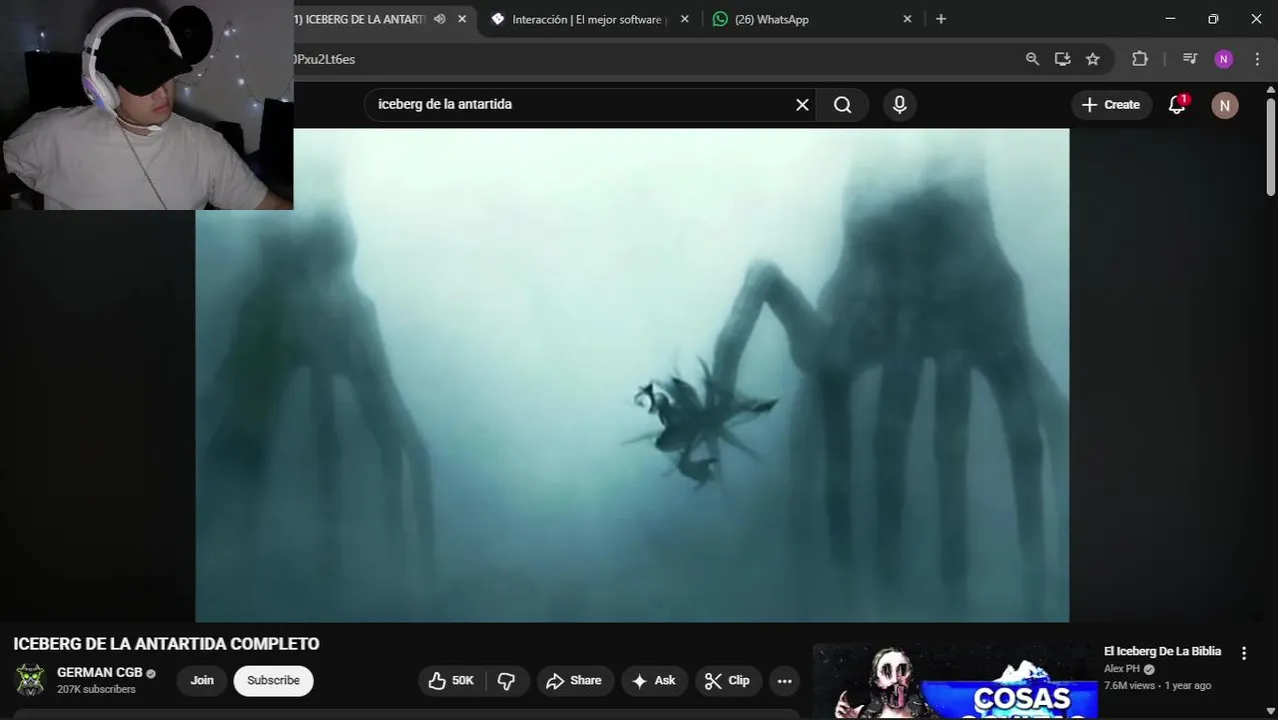Viewport: 1278px width, 720px height.
Task: Share the video
Action: 574,681
